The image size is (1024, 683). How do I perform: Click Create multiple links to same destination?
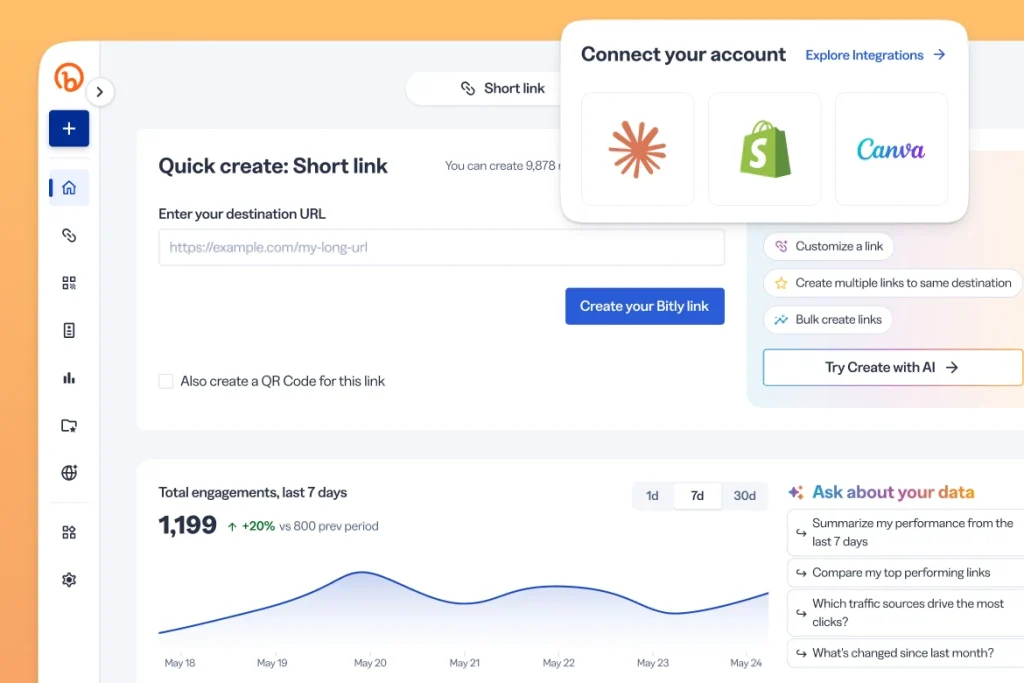tap(892, 283)
